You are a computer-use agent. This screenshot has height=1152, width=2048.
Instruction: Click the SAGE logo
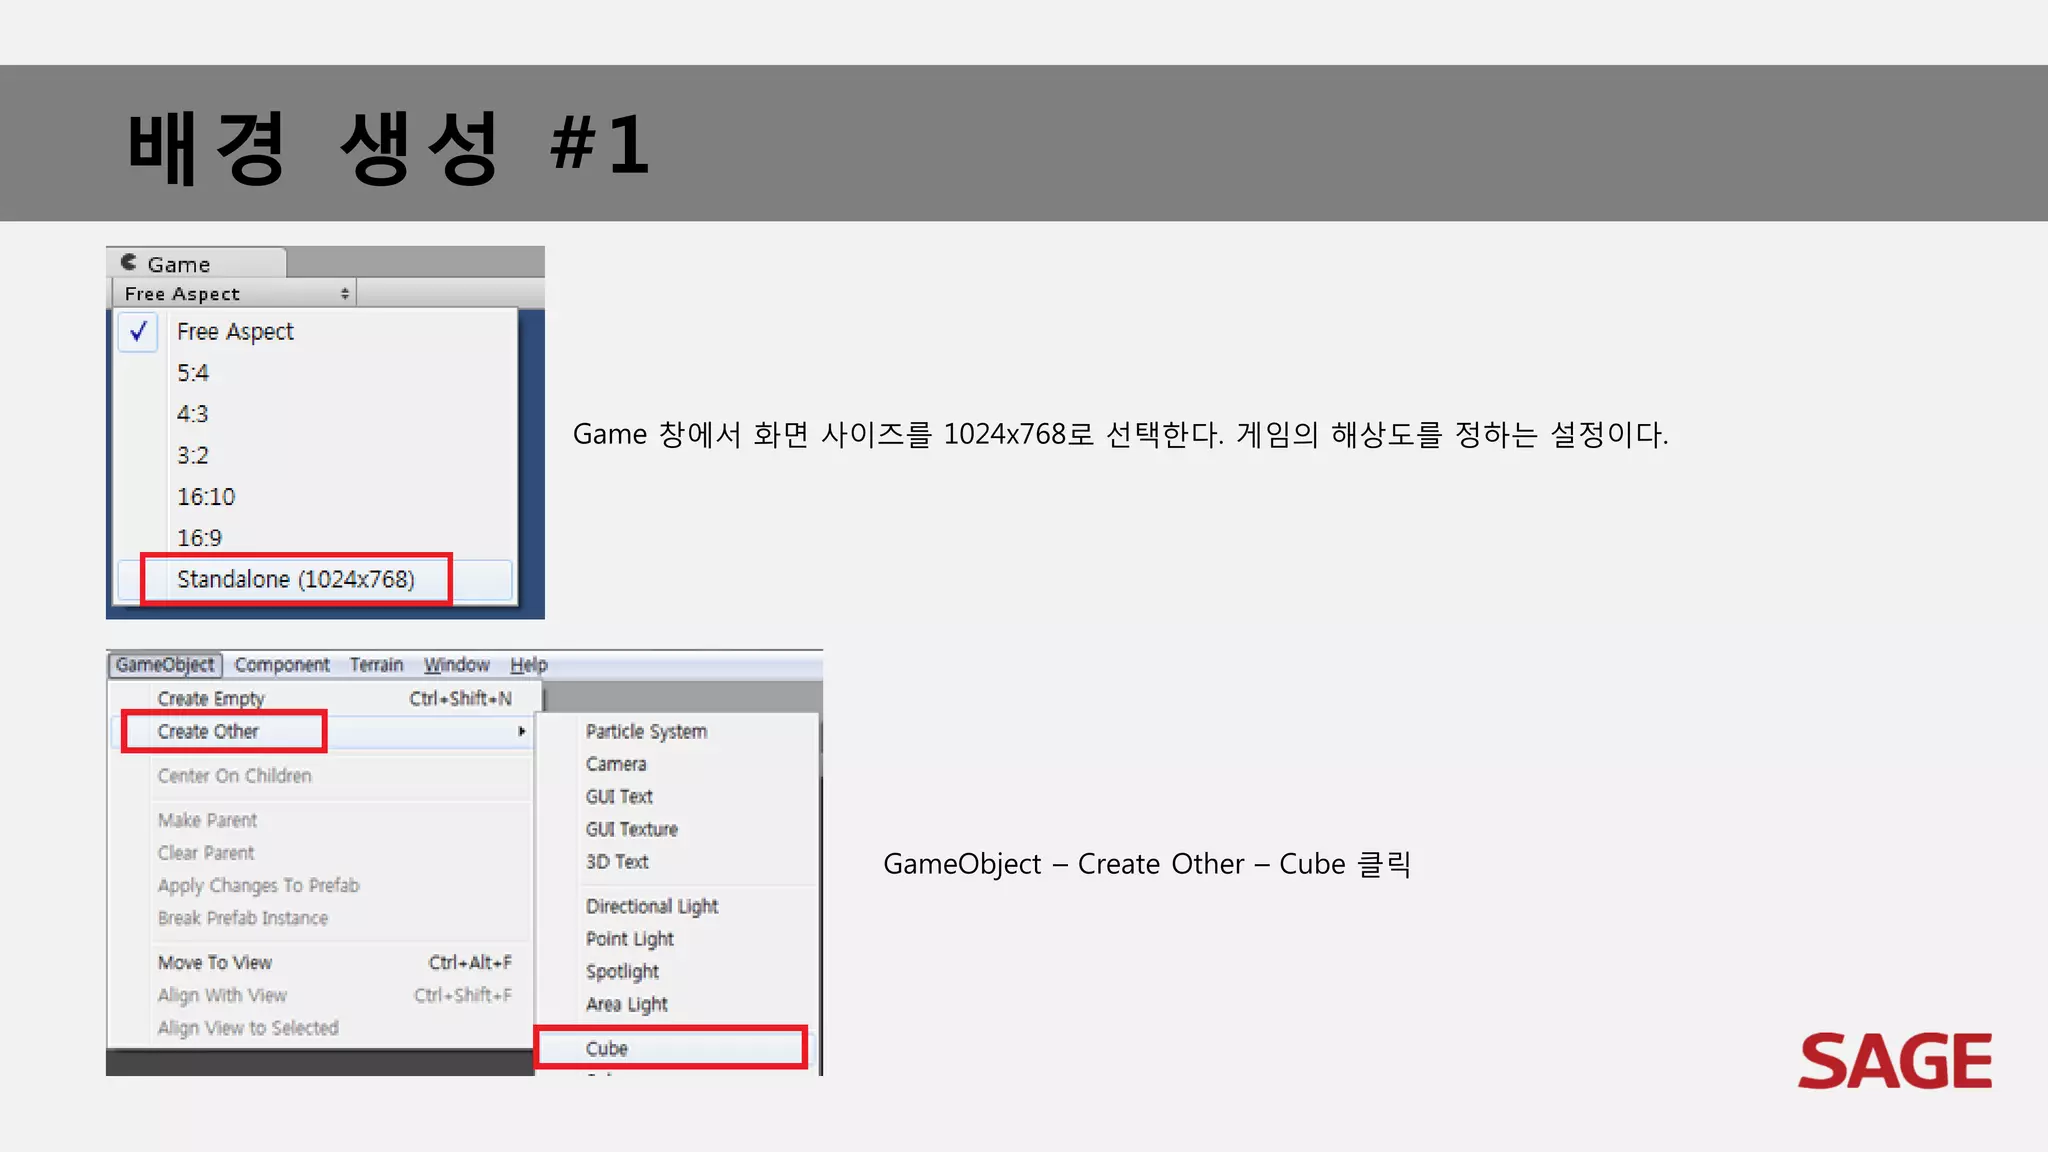(1895, 1061)
